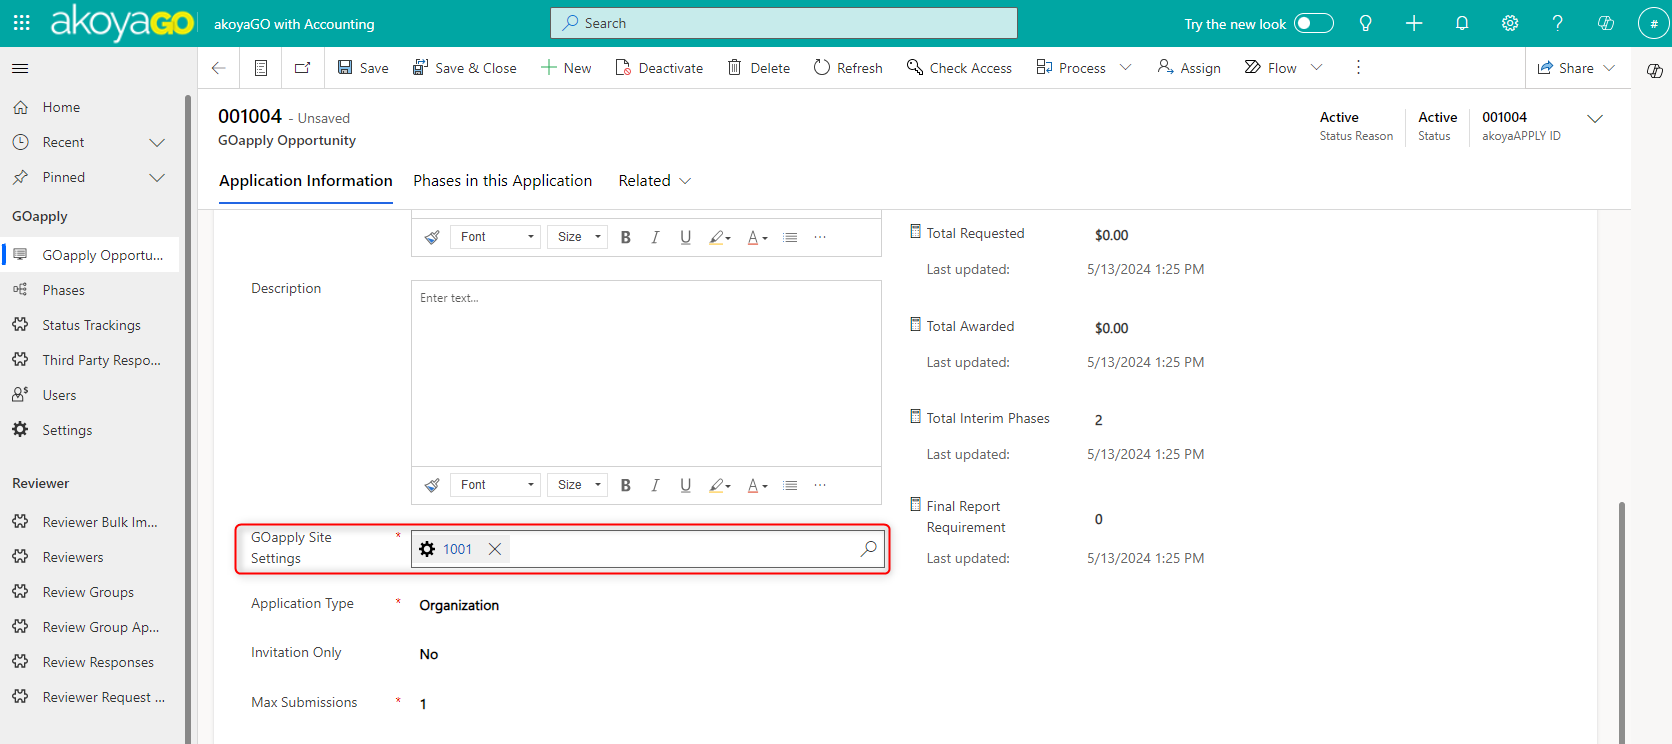Click the bullet list icon in lower toolbar
The height and width of the screenshot is (744, 1672).
pos(790,485)
